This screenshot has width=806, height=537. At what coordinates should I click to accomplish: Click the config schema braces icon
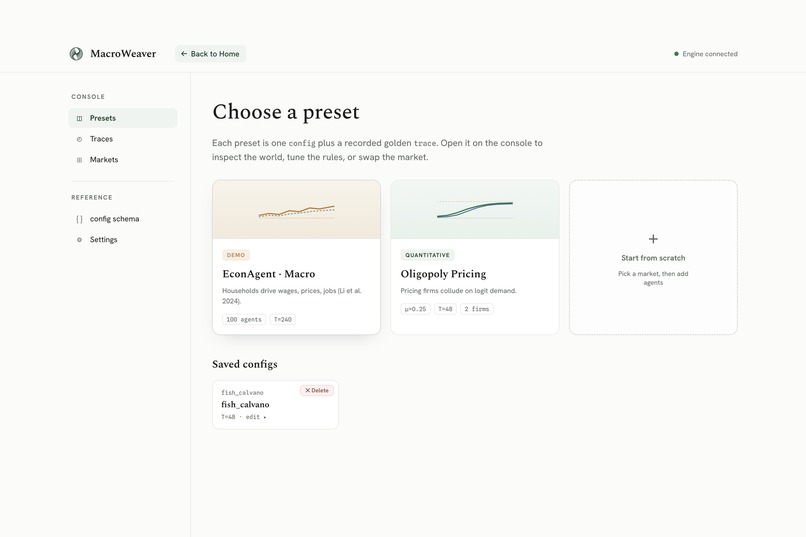coord(79,219)
